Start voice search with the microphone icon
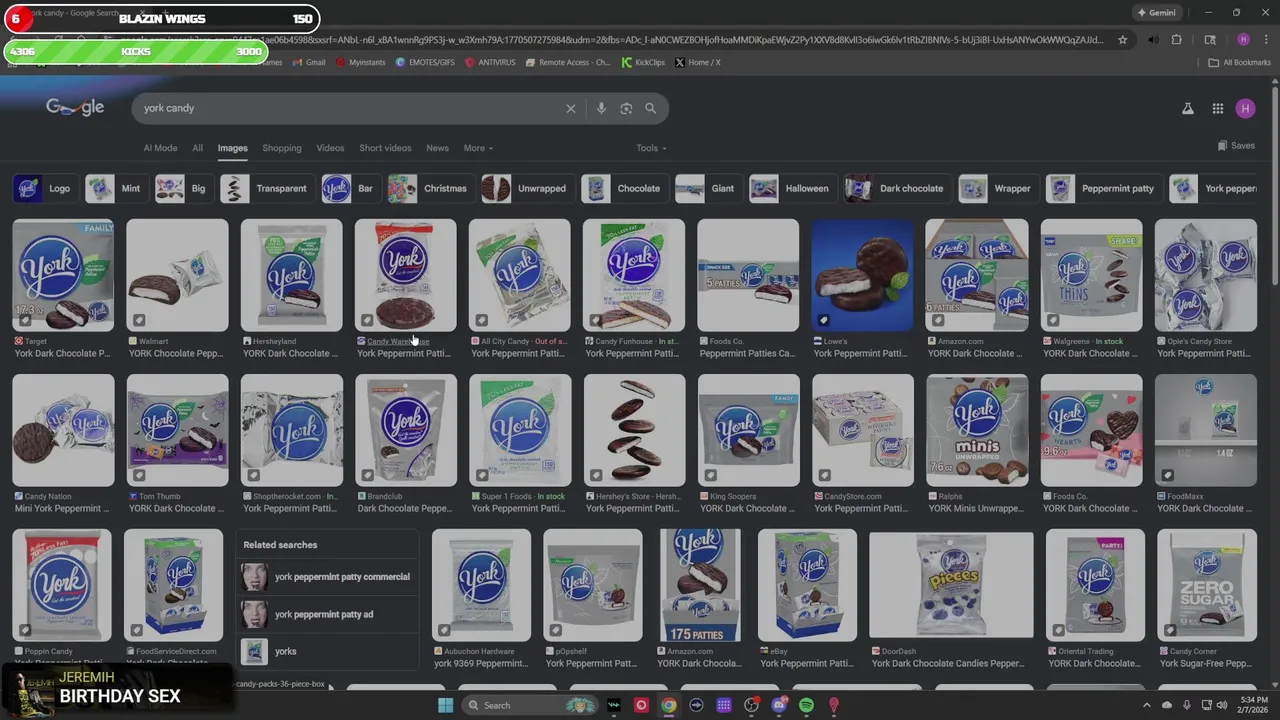1280x720 pixels. 601,108
